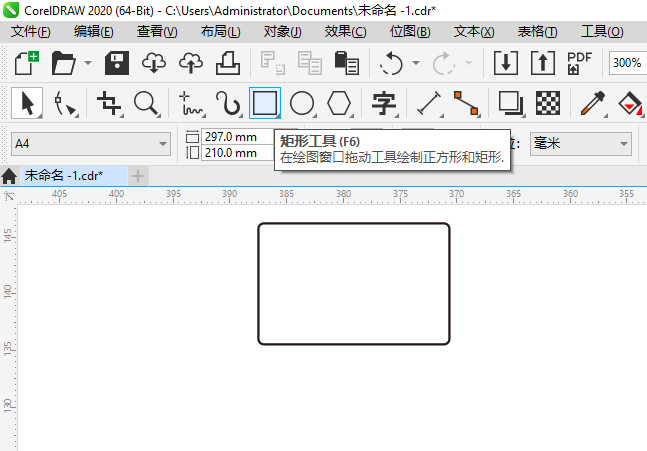Select the Polygon tool

(x=340, y=103)
